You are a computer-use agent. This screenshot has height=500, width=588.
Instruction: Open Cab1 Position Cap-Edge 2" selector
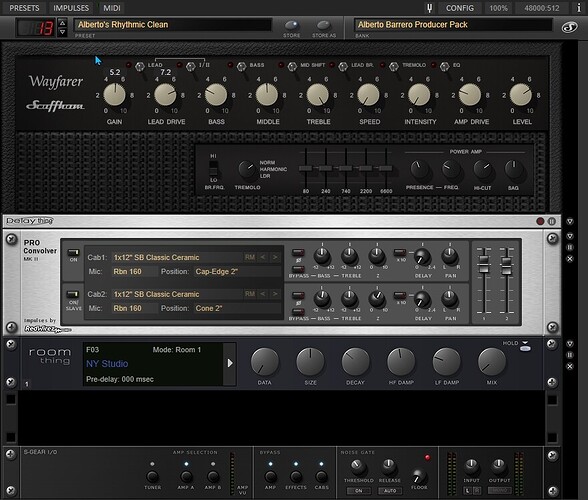click(x=237, y=272)
